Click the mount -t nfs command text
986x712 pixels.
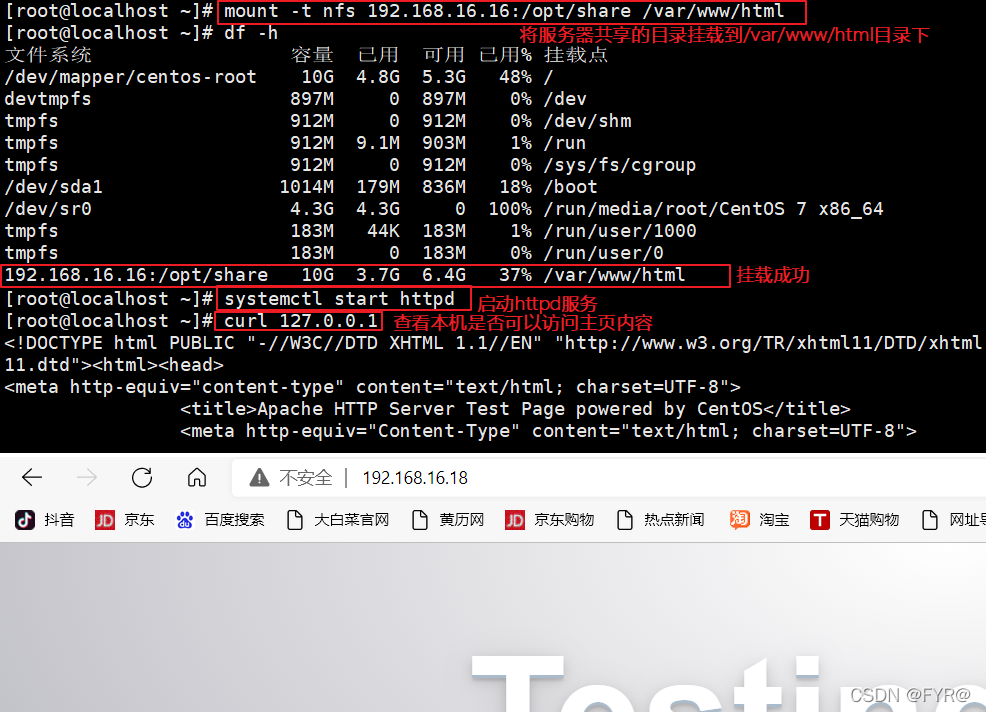[x=504, y=11]
